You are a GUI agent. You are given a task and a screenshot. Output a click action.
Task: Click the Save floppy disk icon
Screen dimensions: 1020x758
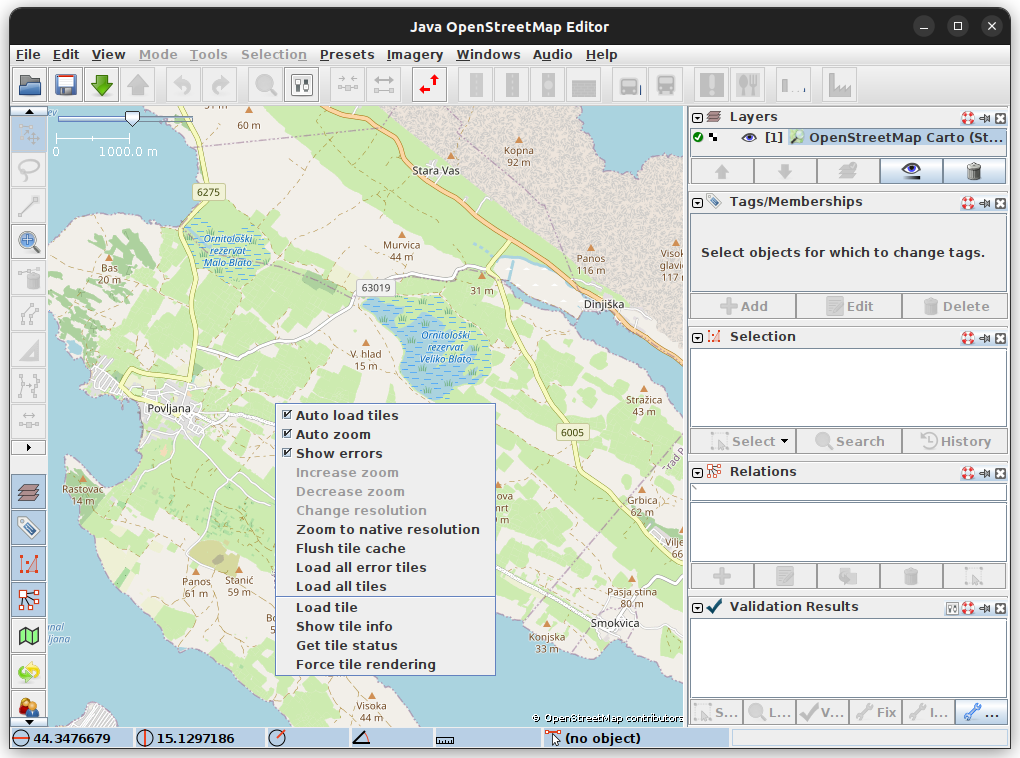[66, 85]
